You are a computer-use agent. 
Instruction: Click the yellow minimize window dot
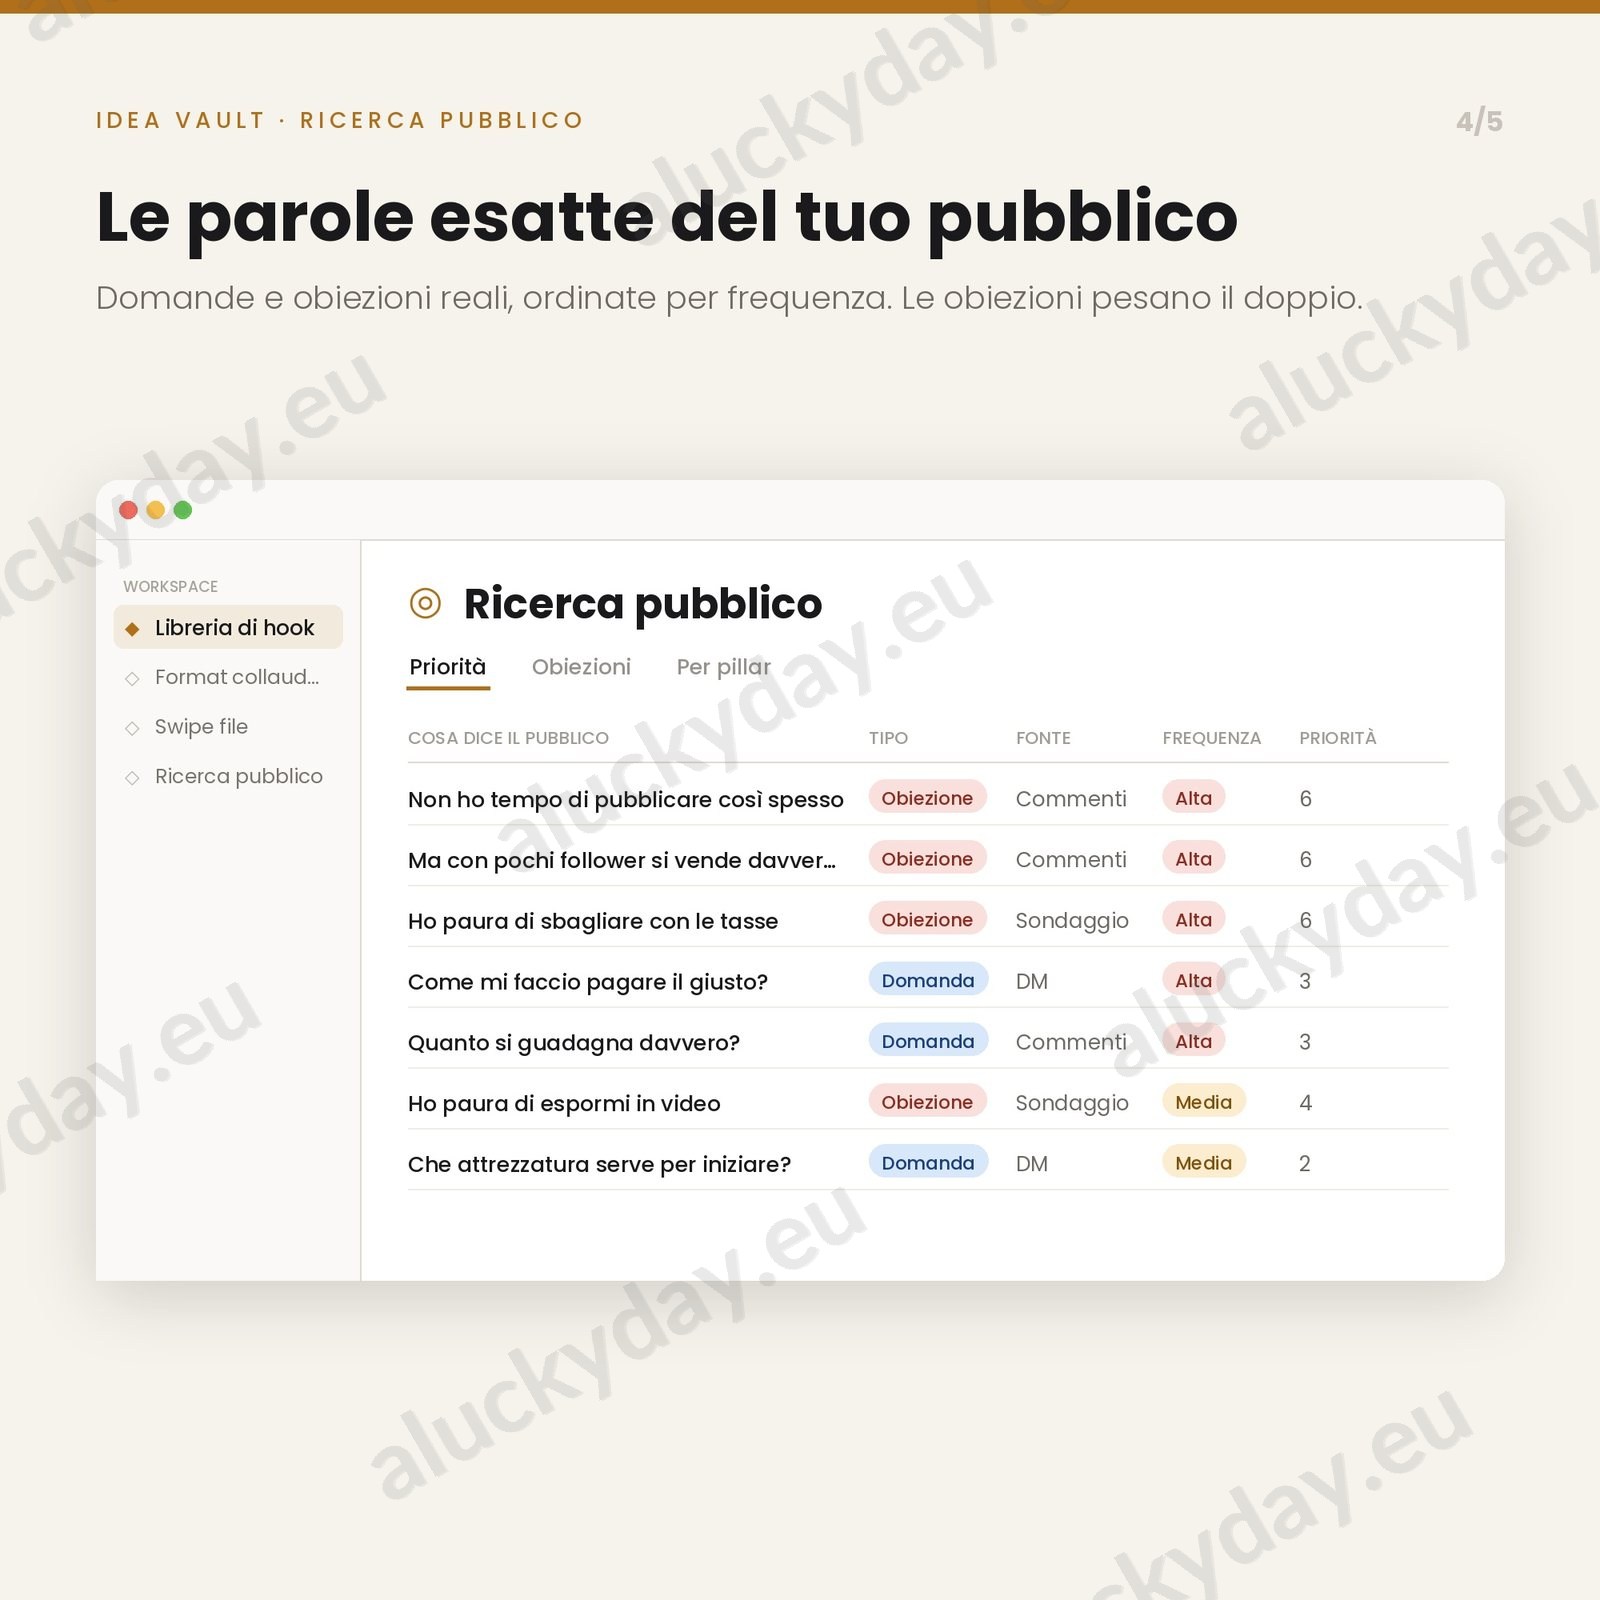155,510
